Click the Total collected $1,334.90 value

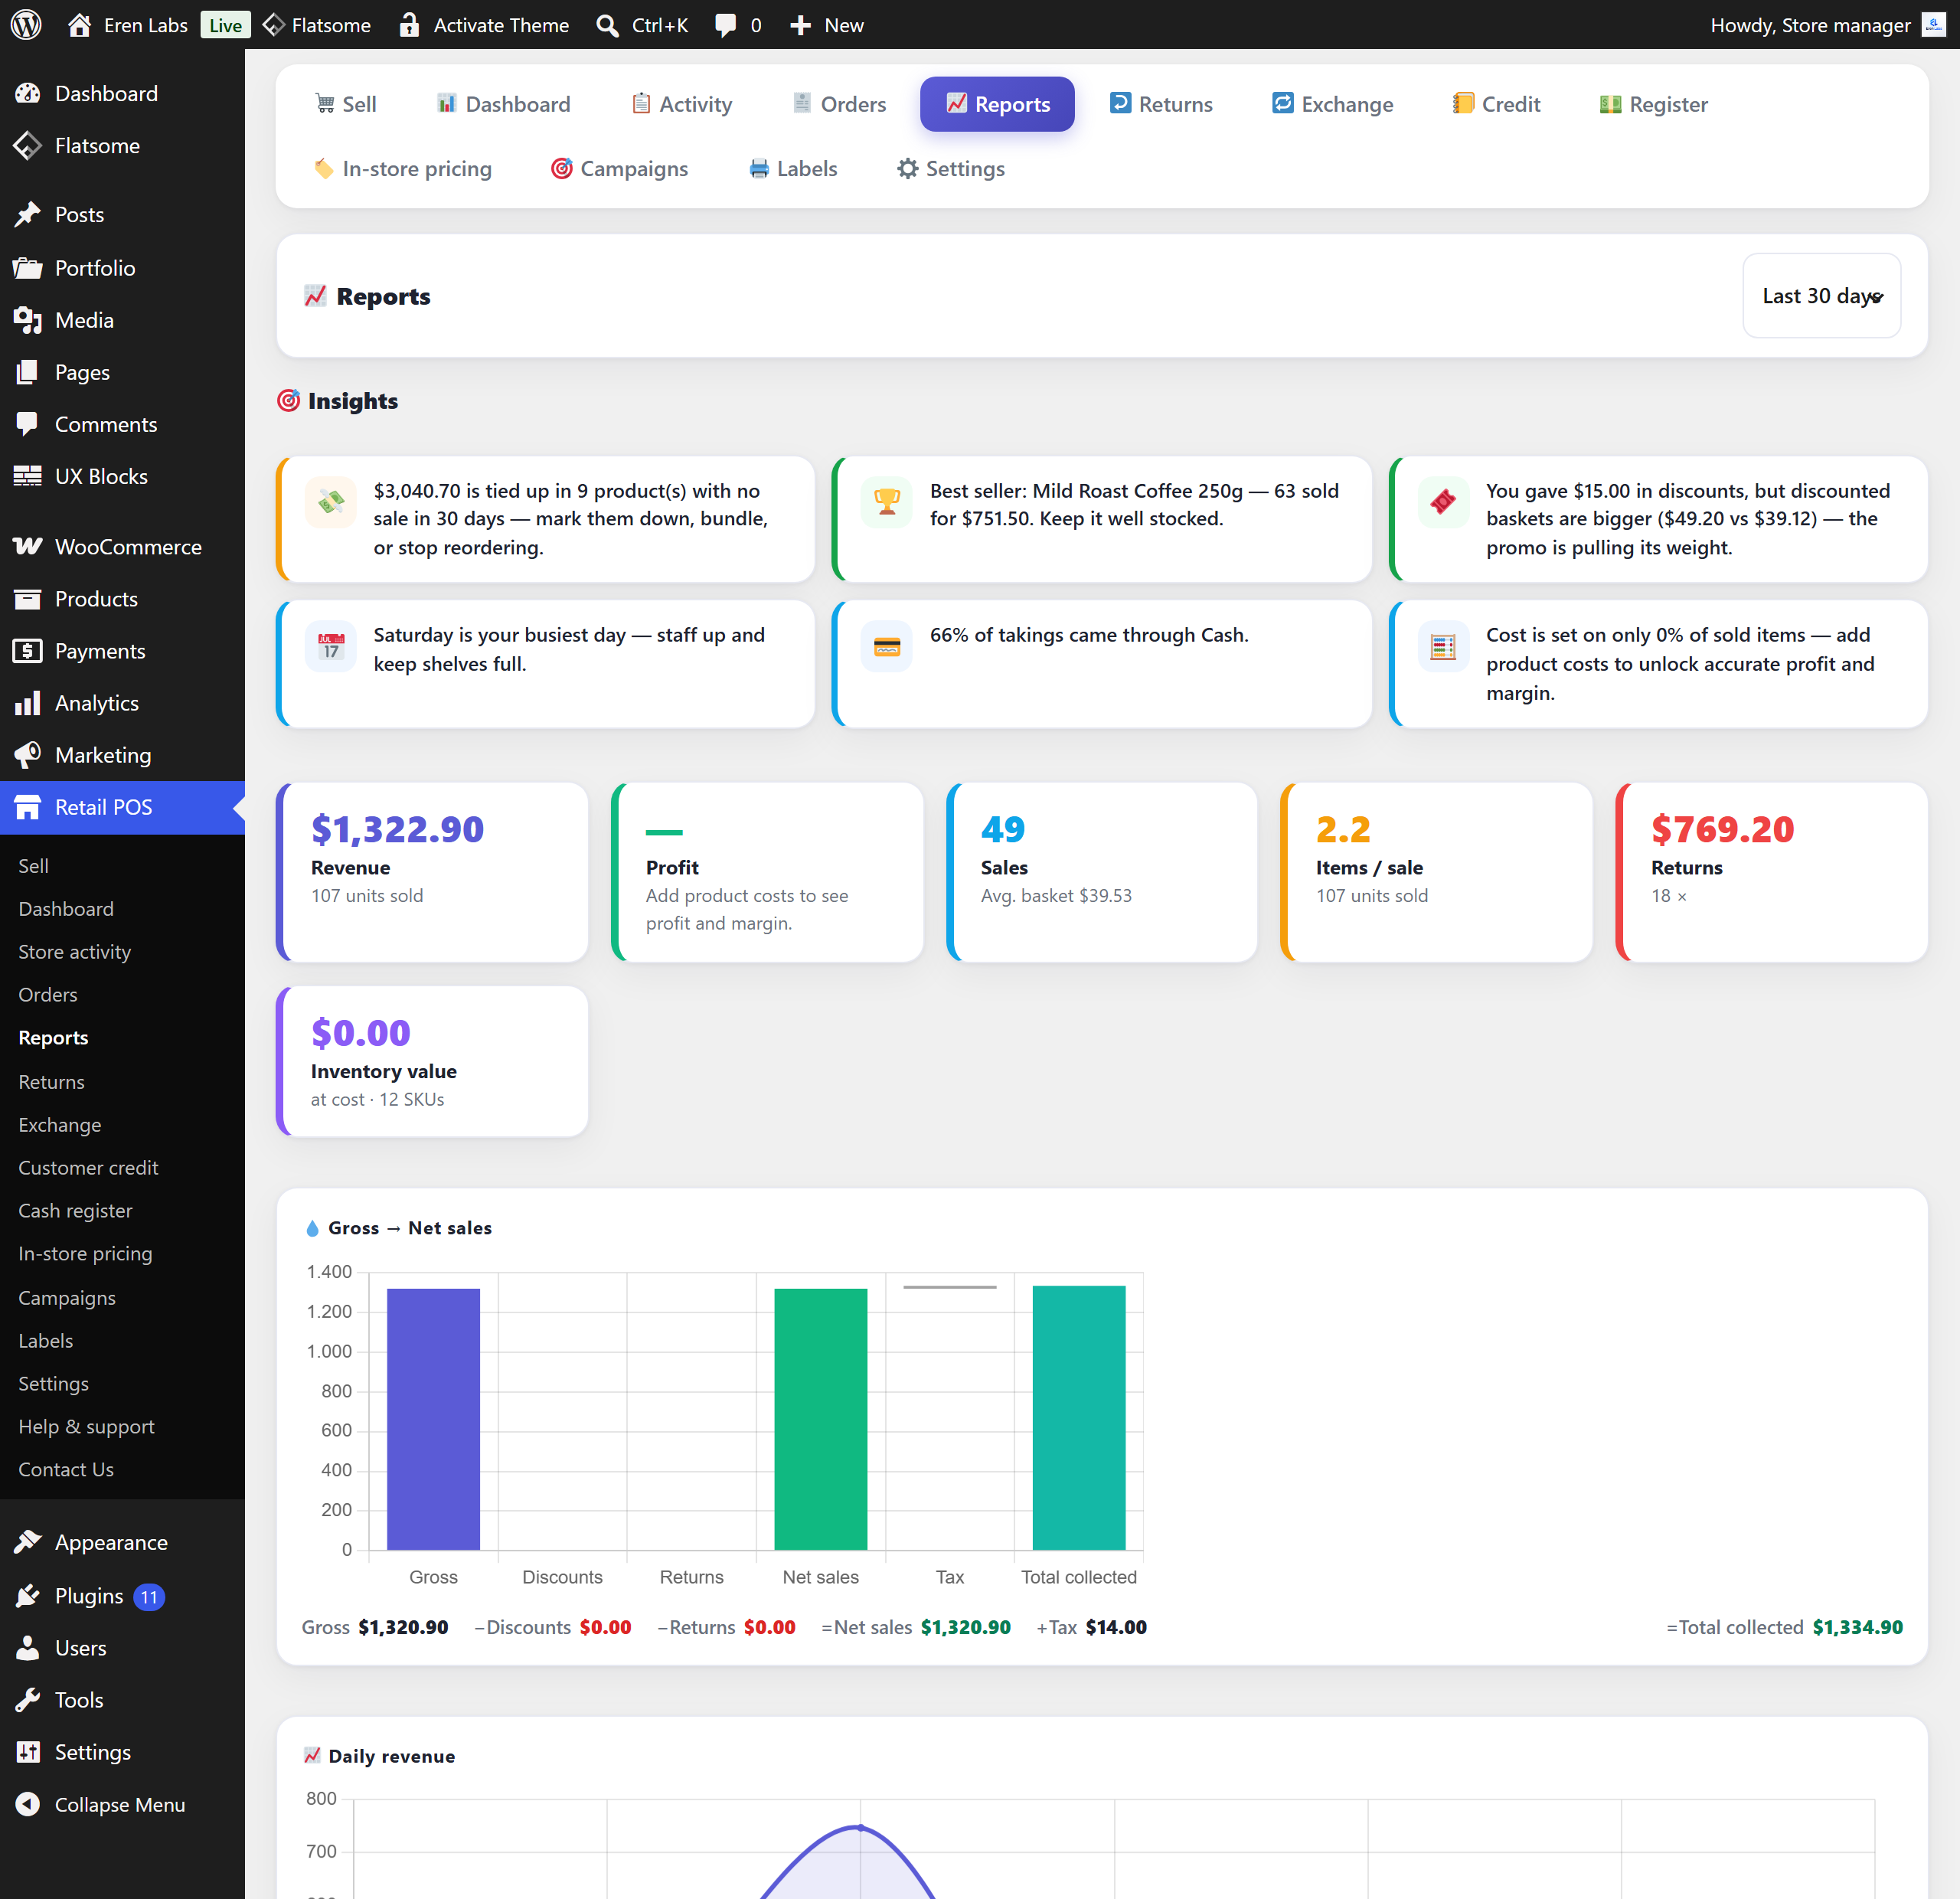tap(1857, 1627)
